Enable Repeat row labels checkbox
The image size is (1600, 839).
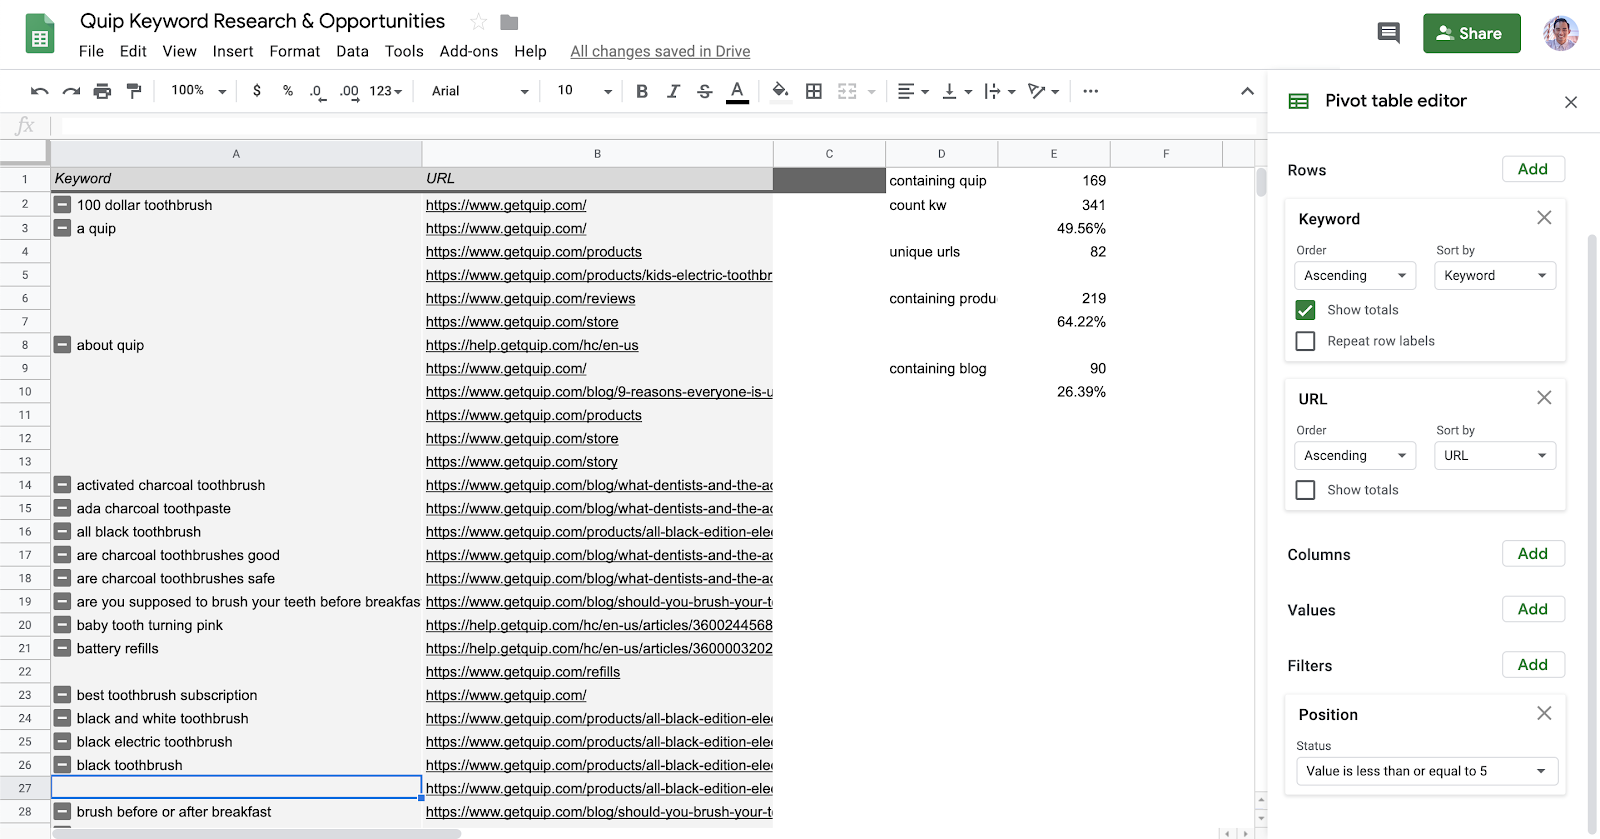1305,341
